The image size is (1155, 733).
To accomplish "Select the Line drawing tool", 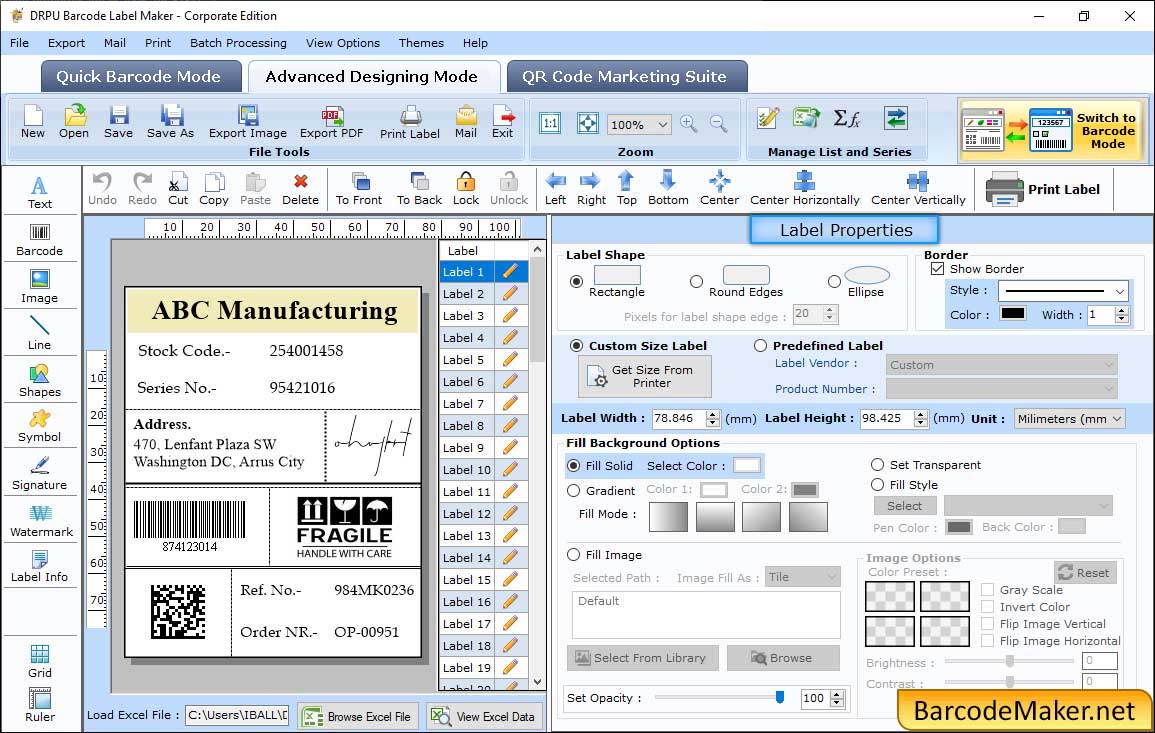I will click(40, 333).
